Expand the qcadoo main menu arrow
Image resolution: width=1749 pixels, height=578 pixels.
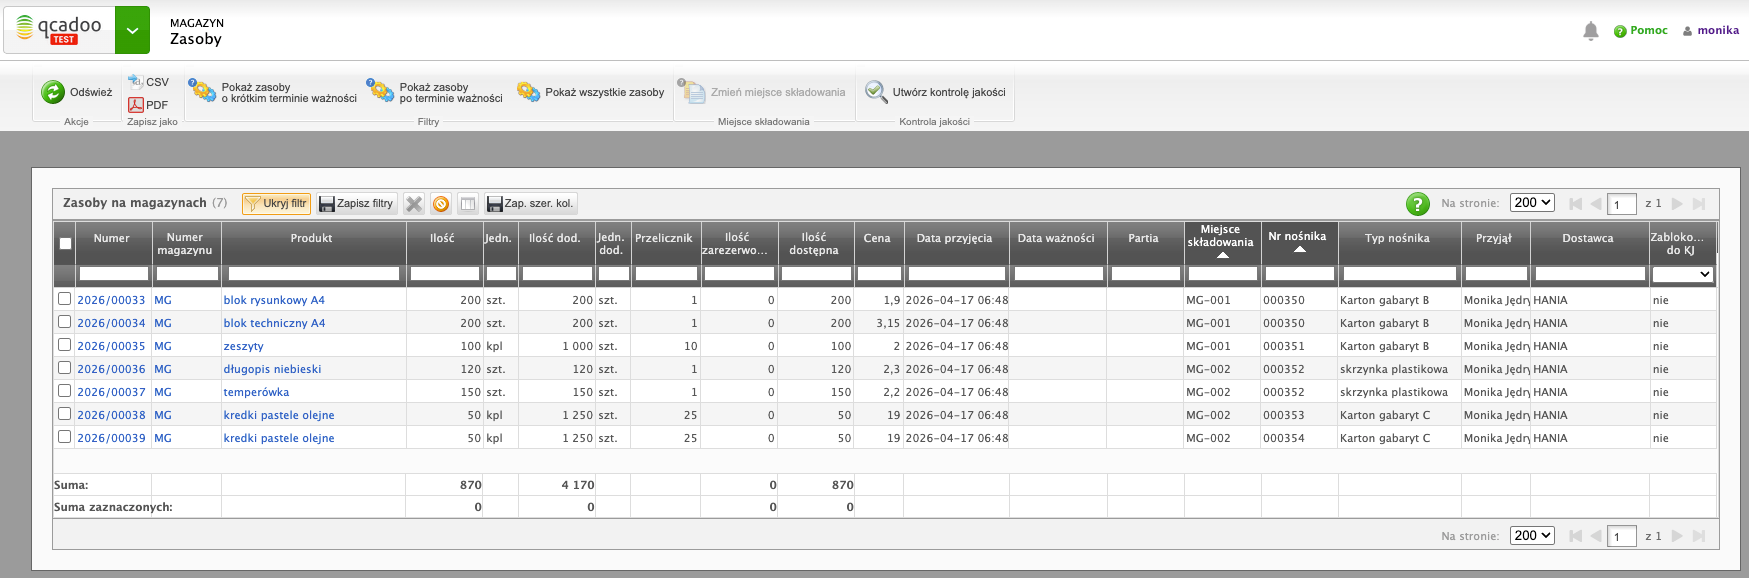[132, 31]
